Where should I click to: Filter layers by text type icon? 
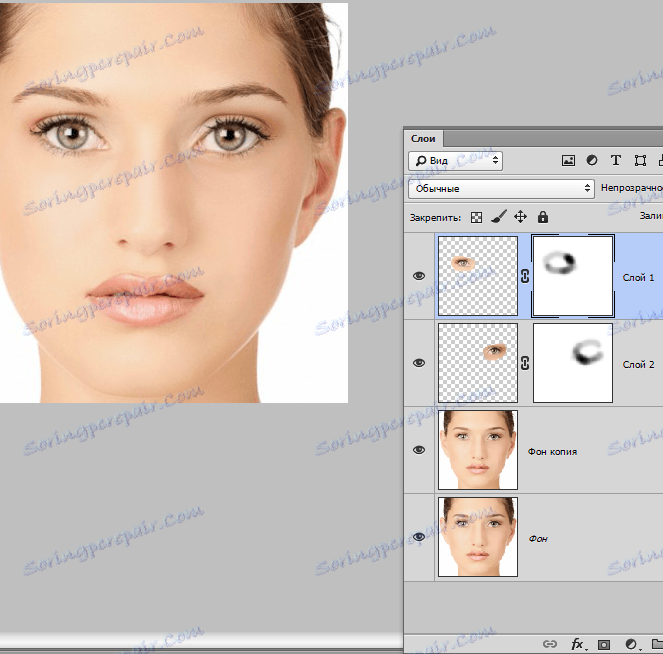coord(616,160)
